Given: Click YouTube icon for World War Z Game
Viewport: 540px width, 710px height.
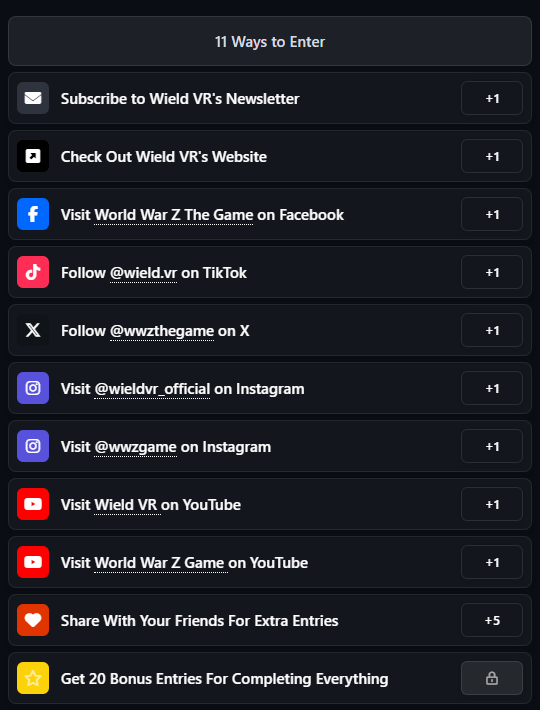Looking at the screenshot, I should [33, 562].
